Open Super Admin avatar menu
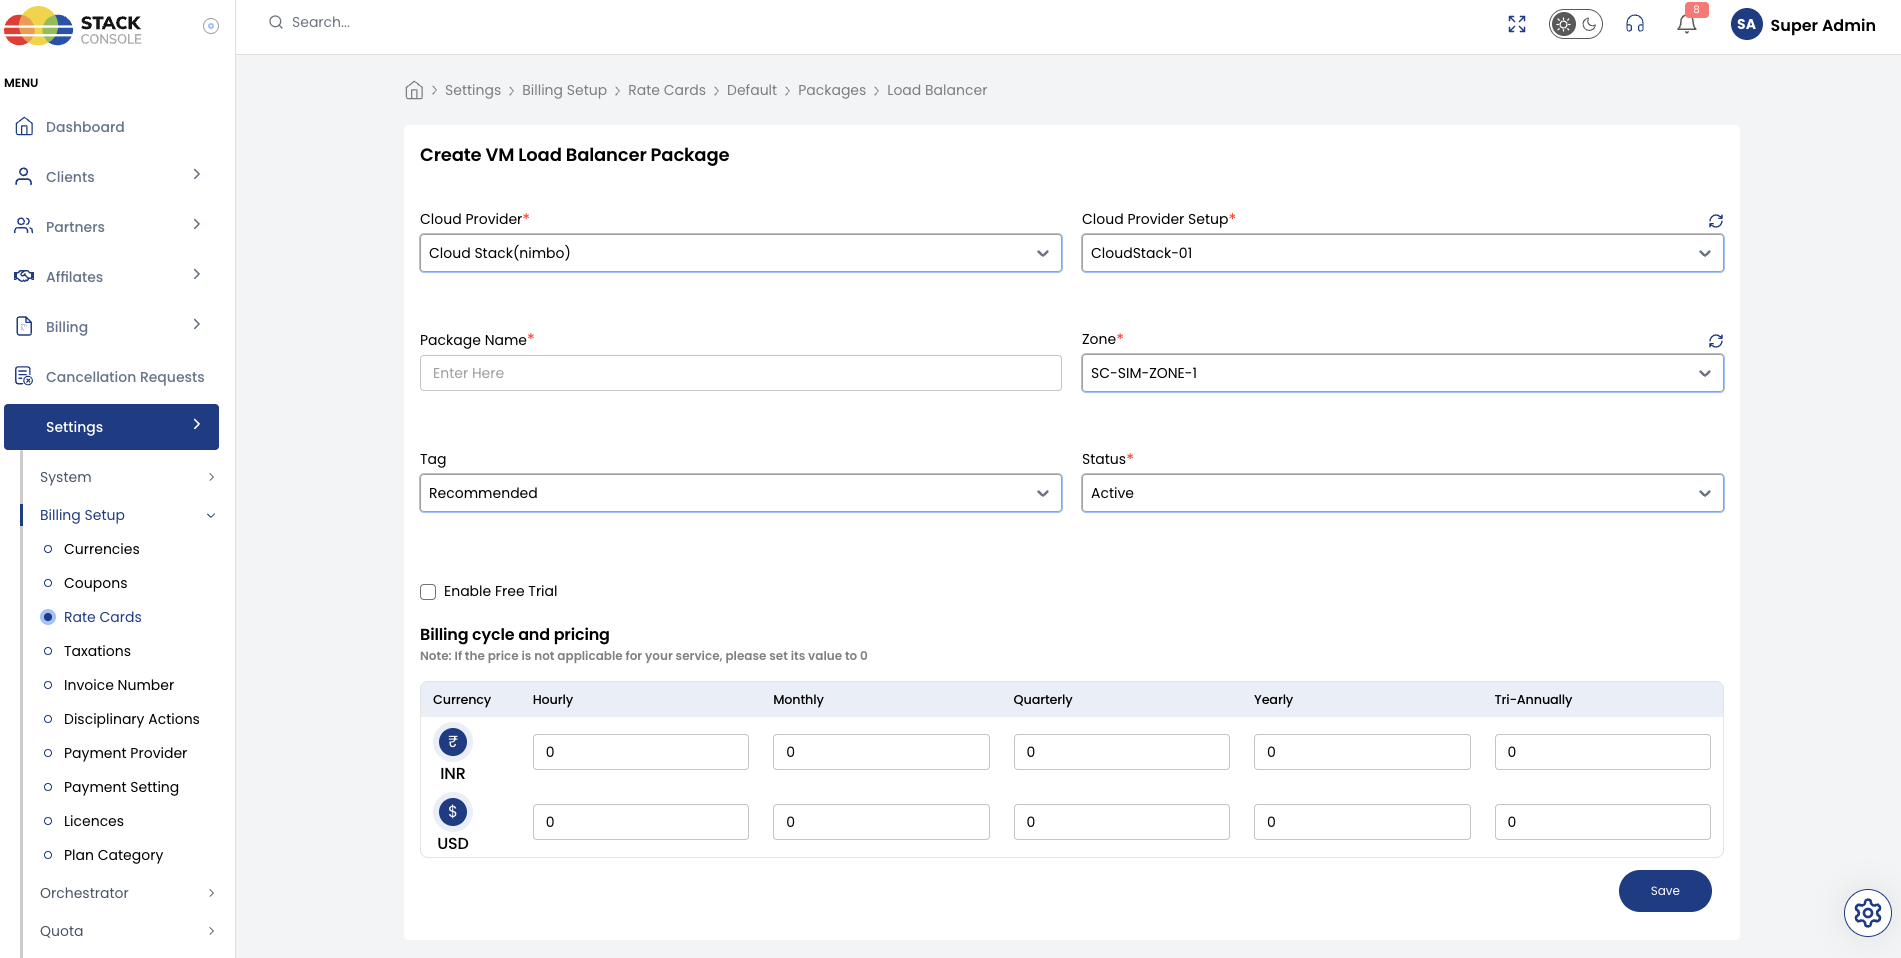This screenshot has width=1901, height=958. click(x=1747, y=25)
